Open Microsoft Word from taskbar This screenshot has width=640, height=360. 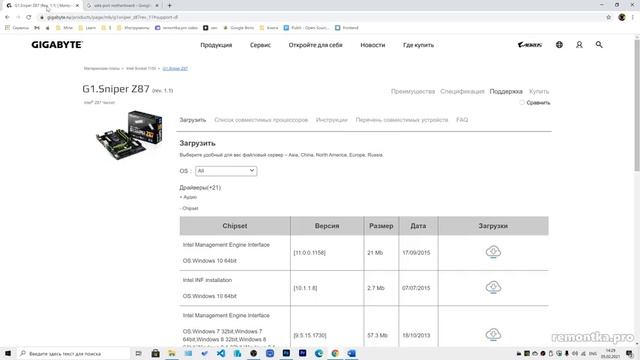click(x=351, y=353)
